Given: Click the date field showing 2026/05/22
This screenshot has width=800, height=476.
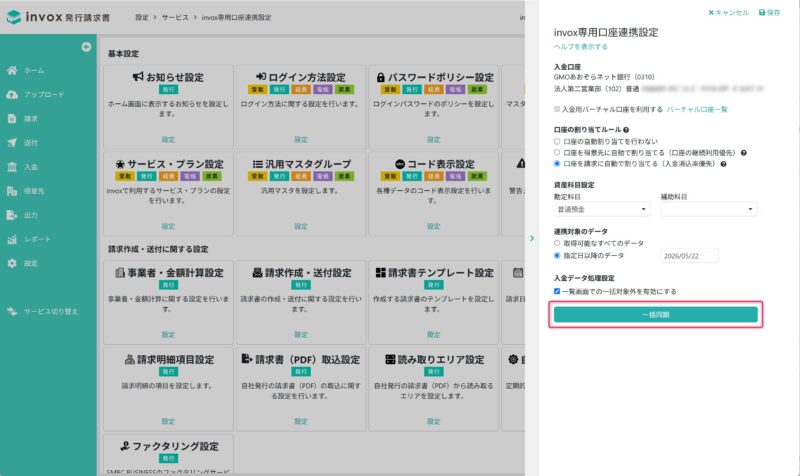Looking at the screenshot, I should pos(689,256).
